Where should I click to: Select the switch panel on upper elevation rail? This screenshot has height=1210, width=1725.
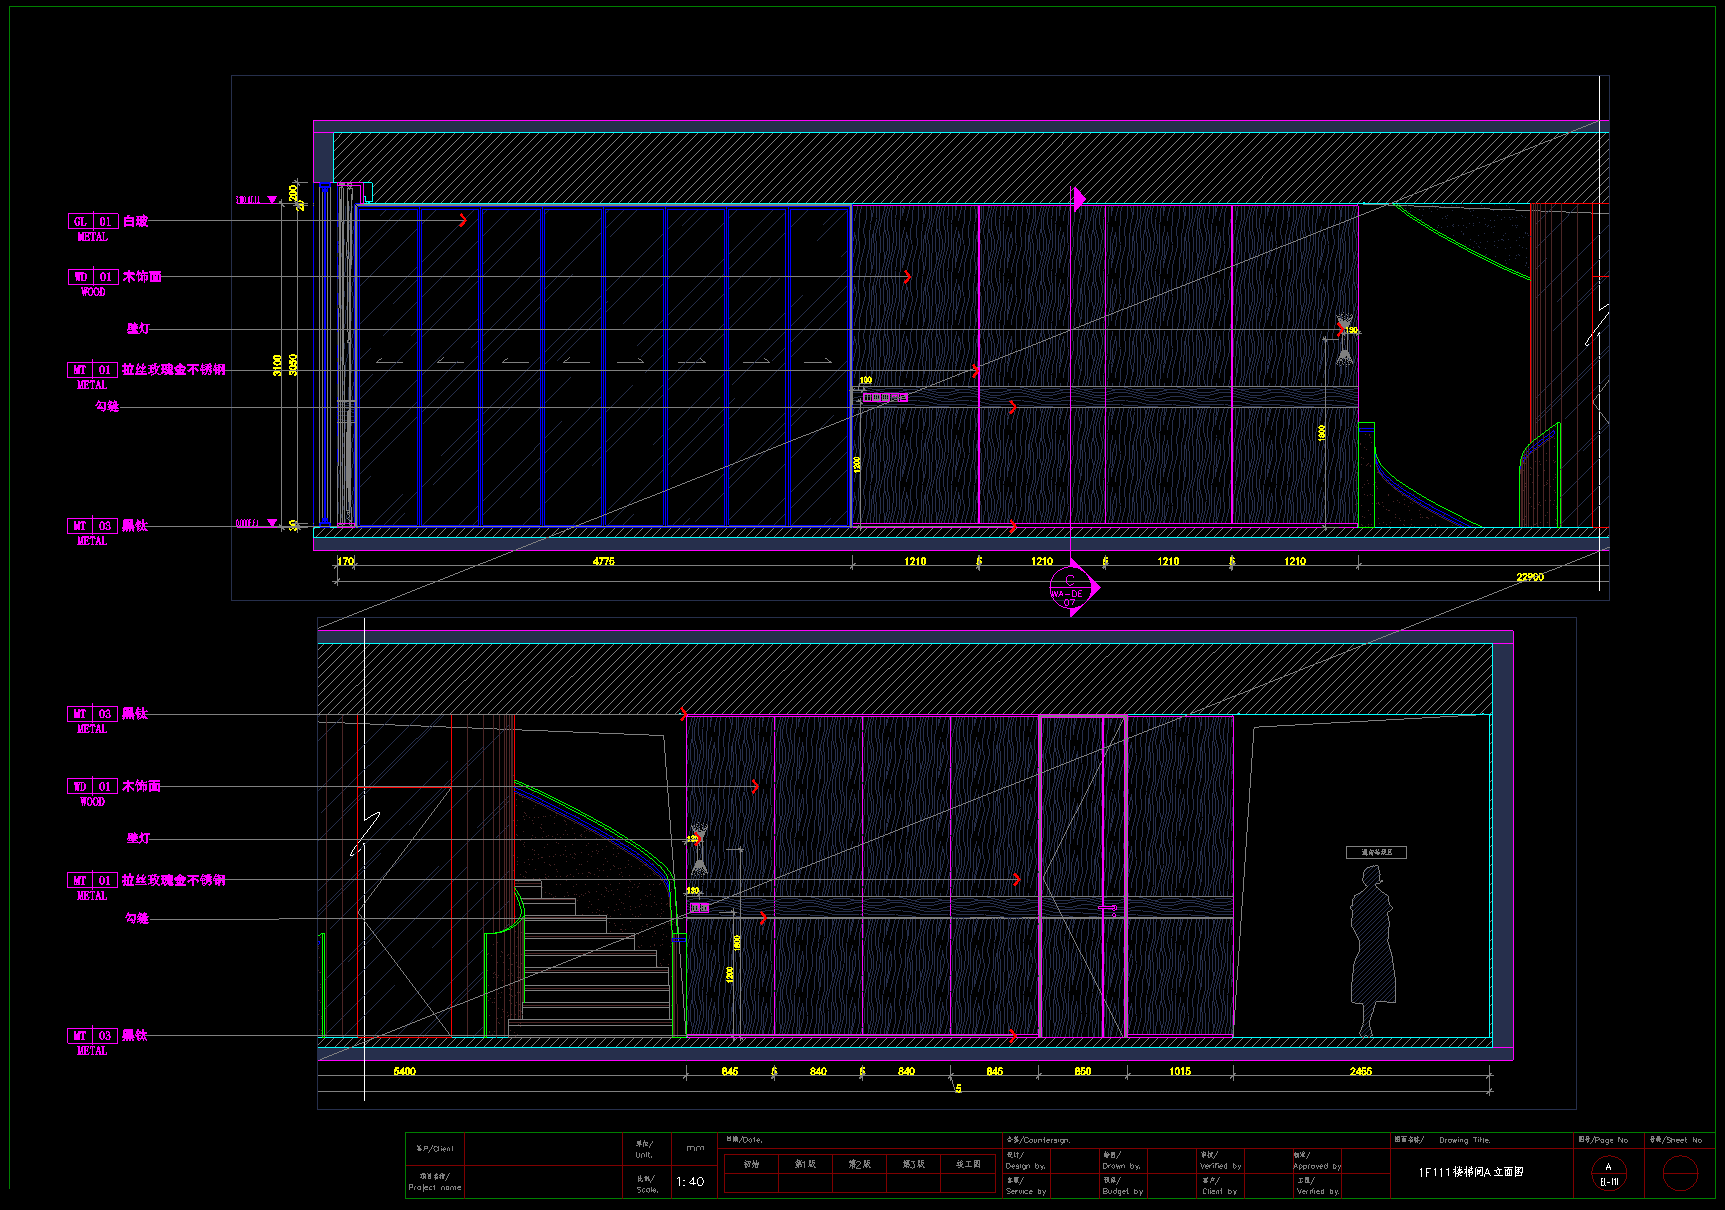[885, 398]
